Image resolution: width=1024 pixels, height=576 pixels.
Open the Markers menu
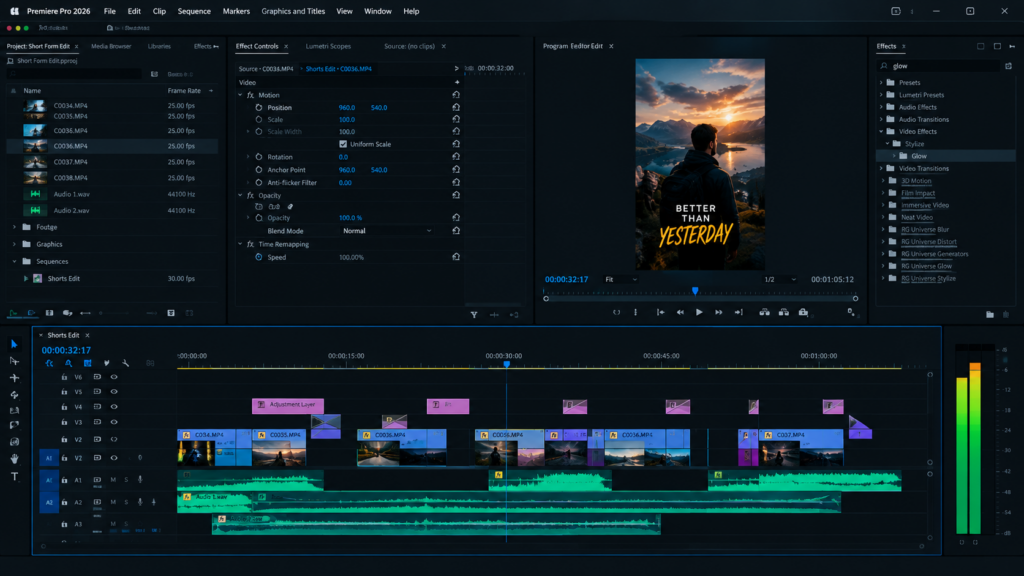[236, 11]
